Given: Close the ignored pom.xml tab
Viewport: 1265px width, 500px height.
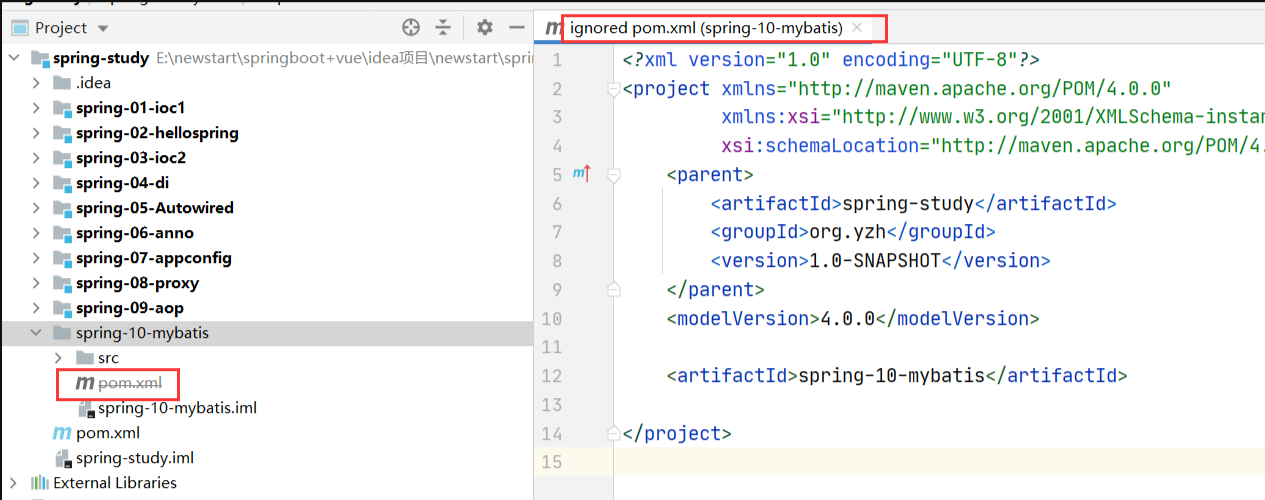Looking at the screenshot, I should click(x=857, y=28).
